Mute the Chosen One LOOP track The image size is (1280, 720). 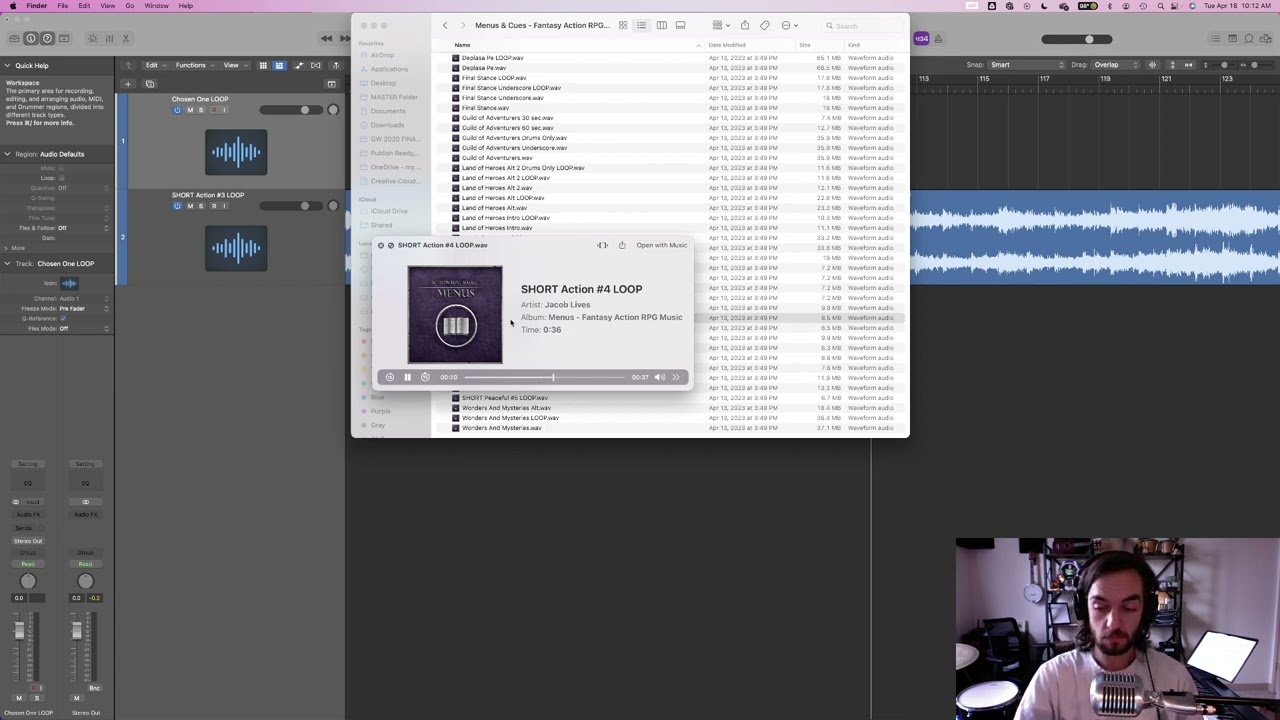click(190, 110)
